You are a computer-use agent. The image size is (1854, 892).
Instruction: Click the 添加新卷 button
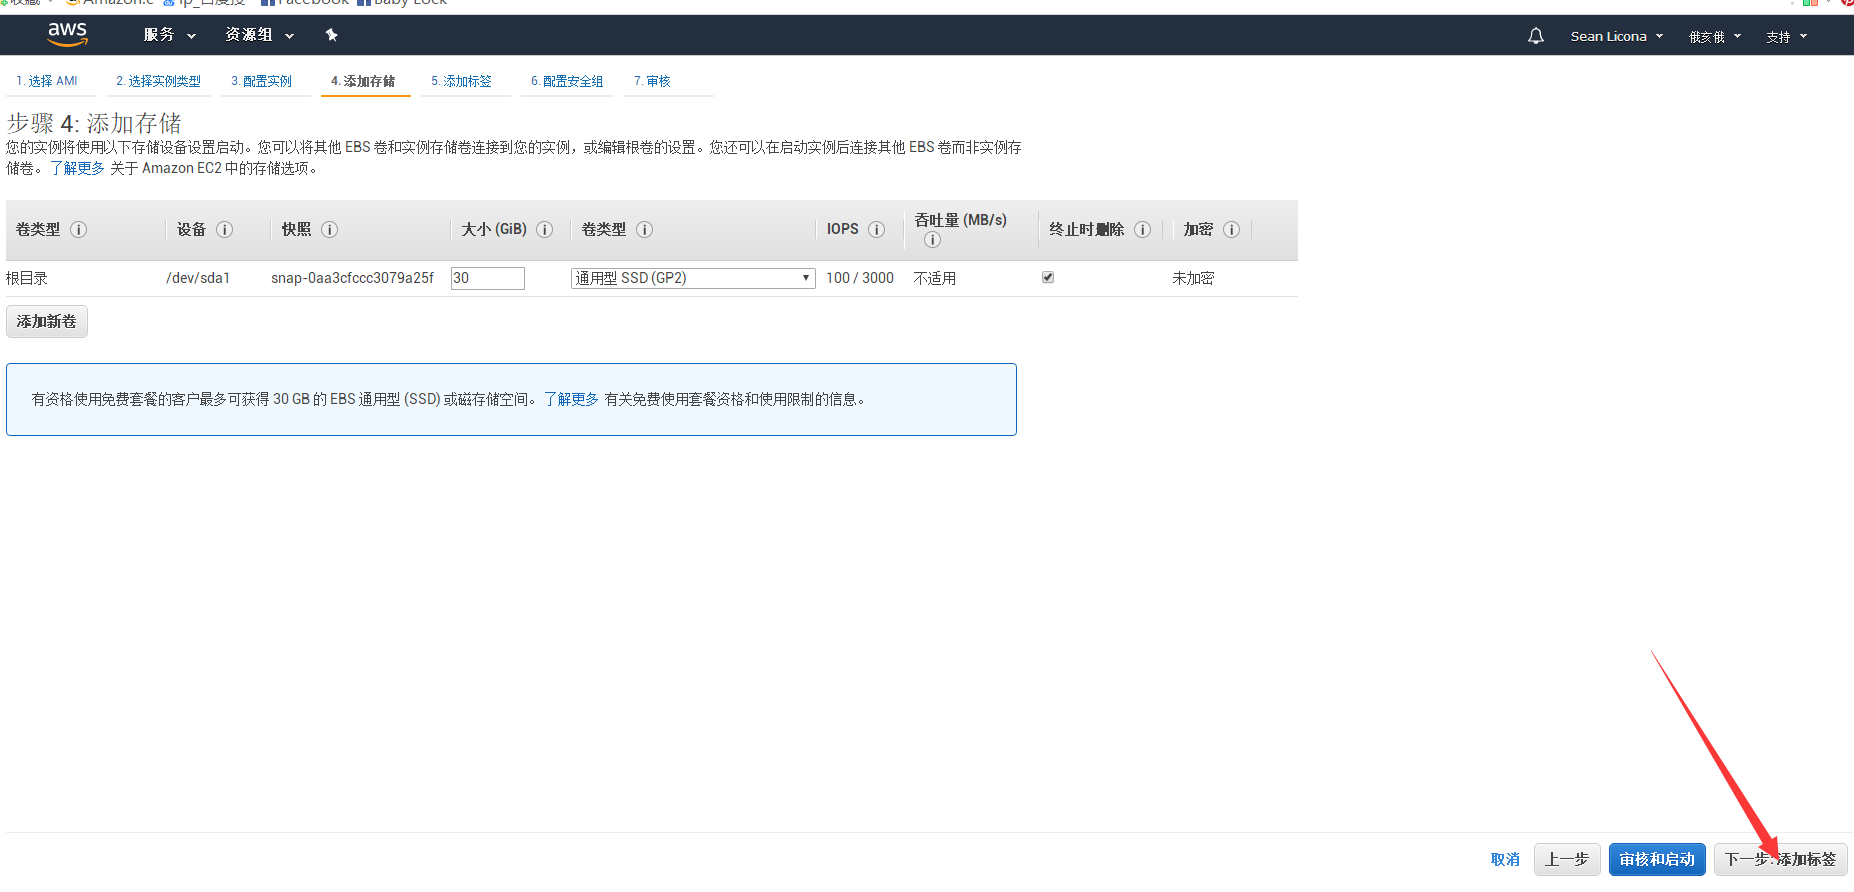coord(47,321)
